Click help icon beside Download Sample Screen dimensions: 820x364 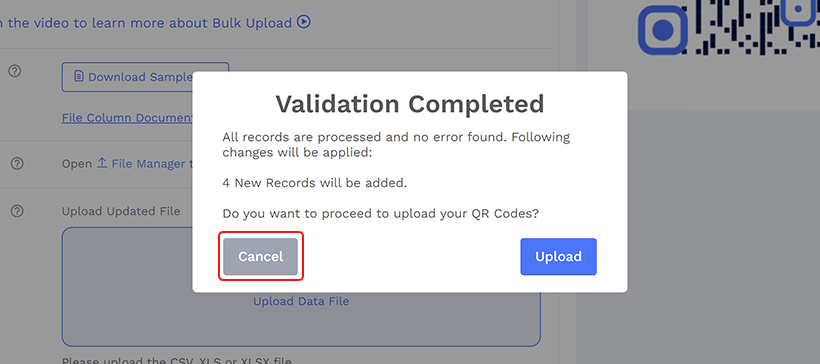click(15, 71)
